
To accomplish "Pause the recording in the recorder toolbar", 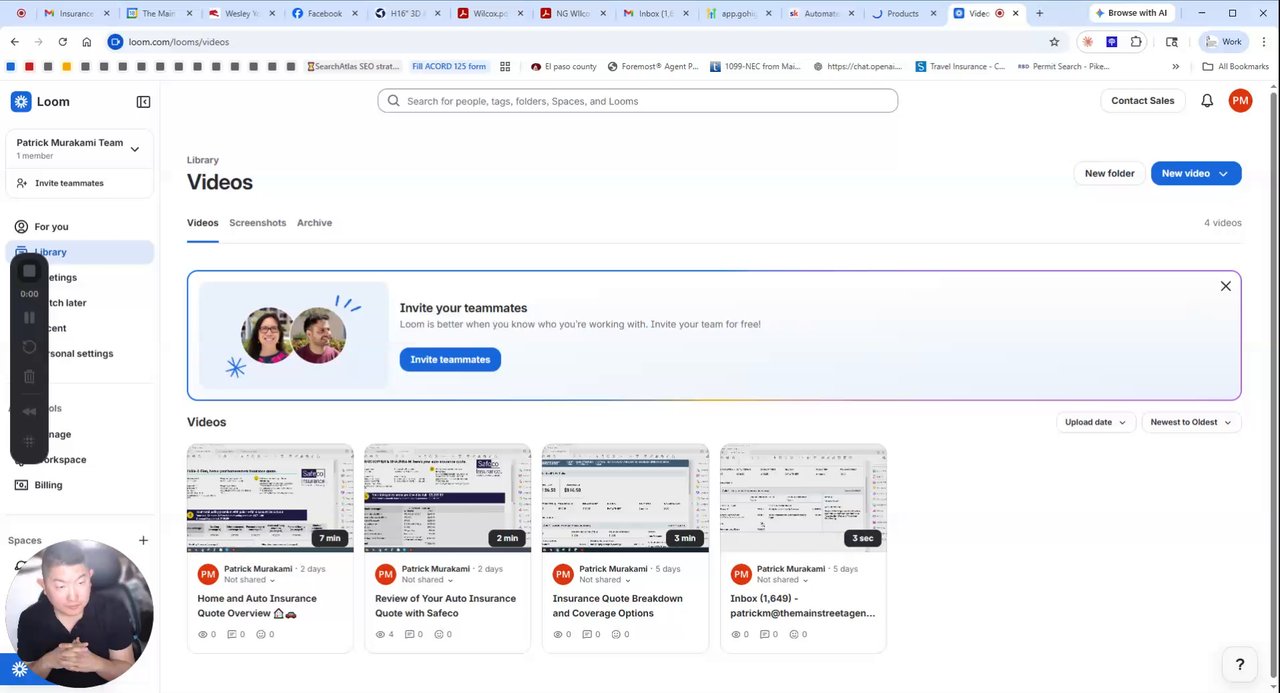I will coord(29,317).
